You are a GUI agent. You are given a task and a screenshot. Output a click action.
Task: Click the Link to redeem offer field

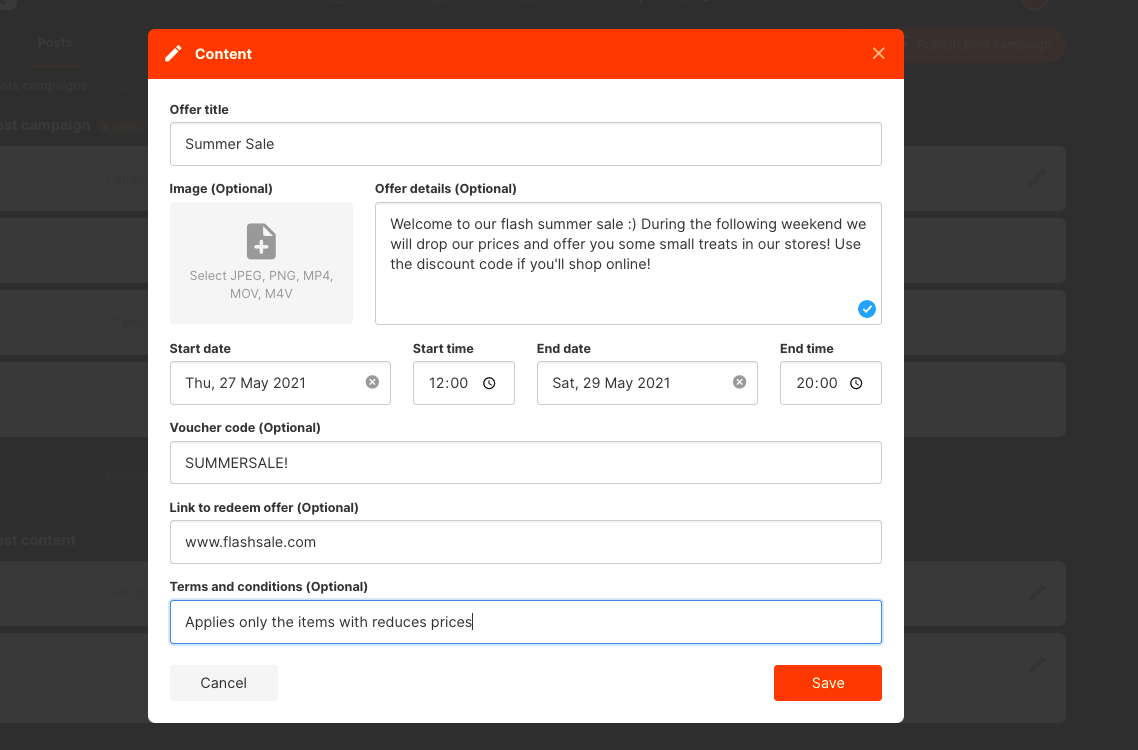click(525, 542)
